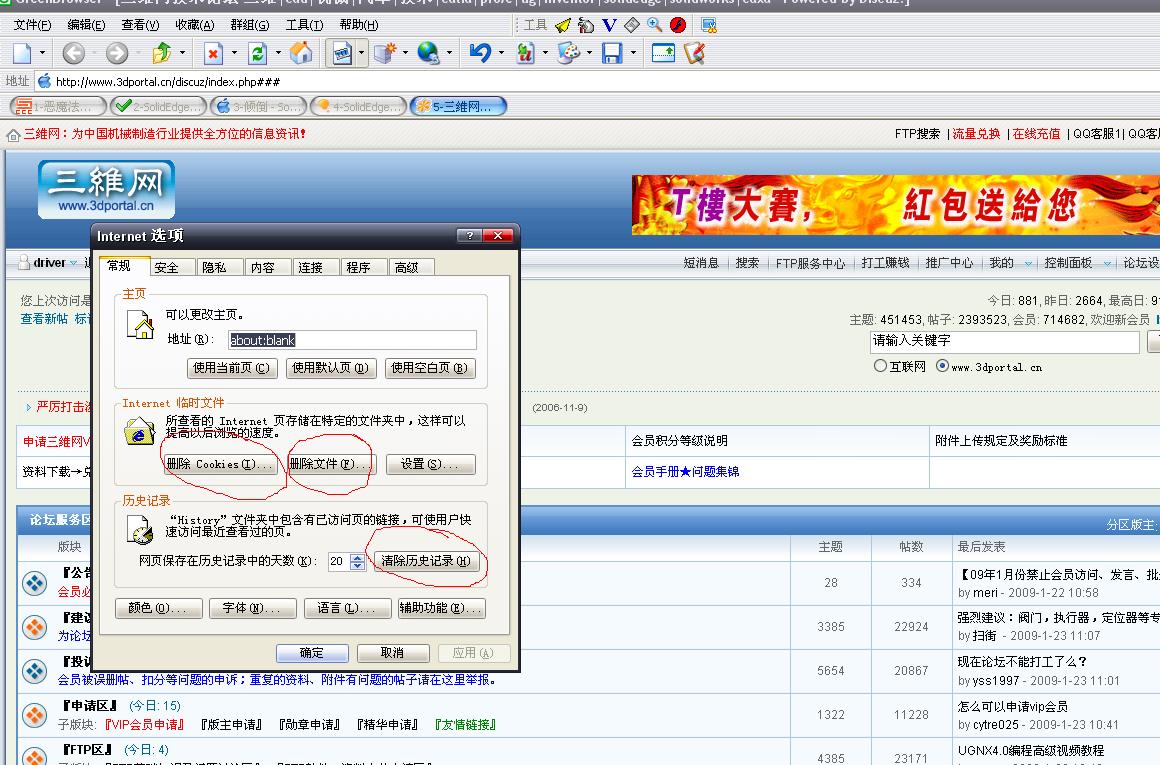The width and height of the screenshot is (1160, 765).
Task: Click the blue V tool icon
Action: click(609, 25)
